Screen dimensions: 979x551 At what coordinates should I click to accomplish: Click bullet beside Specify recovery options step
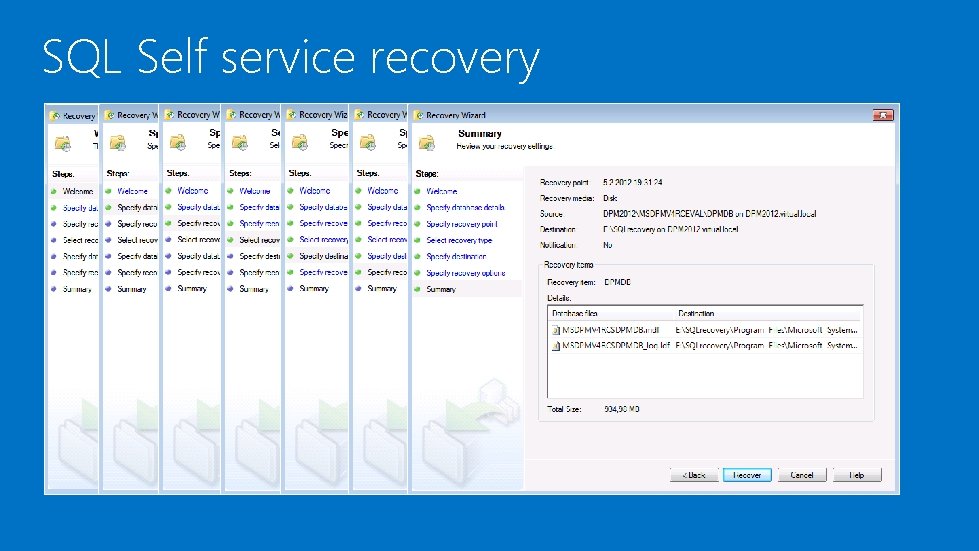[418, 273]
